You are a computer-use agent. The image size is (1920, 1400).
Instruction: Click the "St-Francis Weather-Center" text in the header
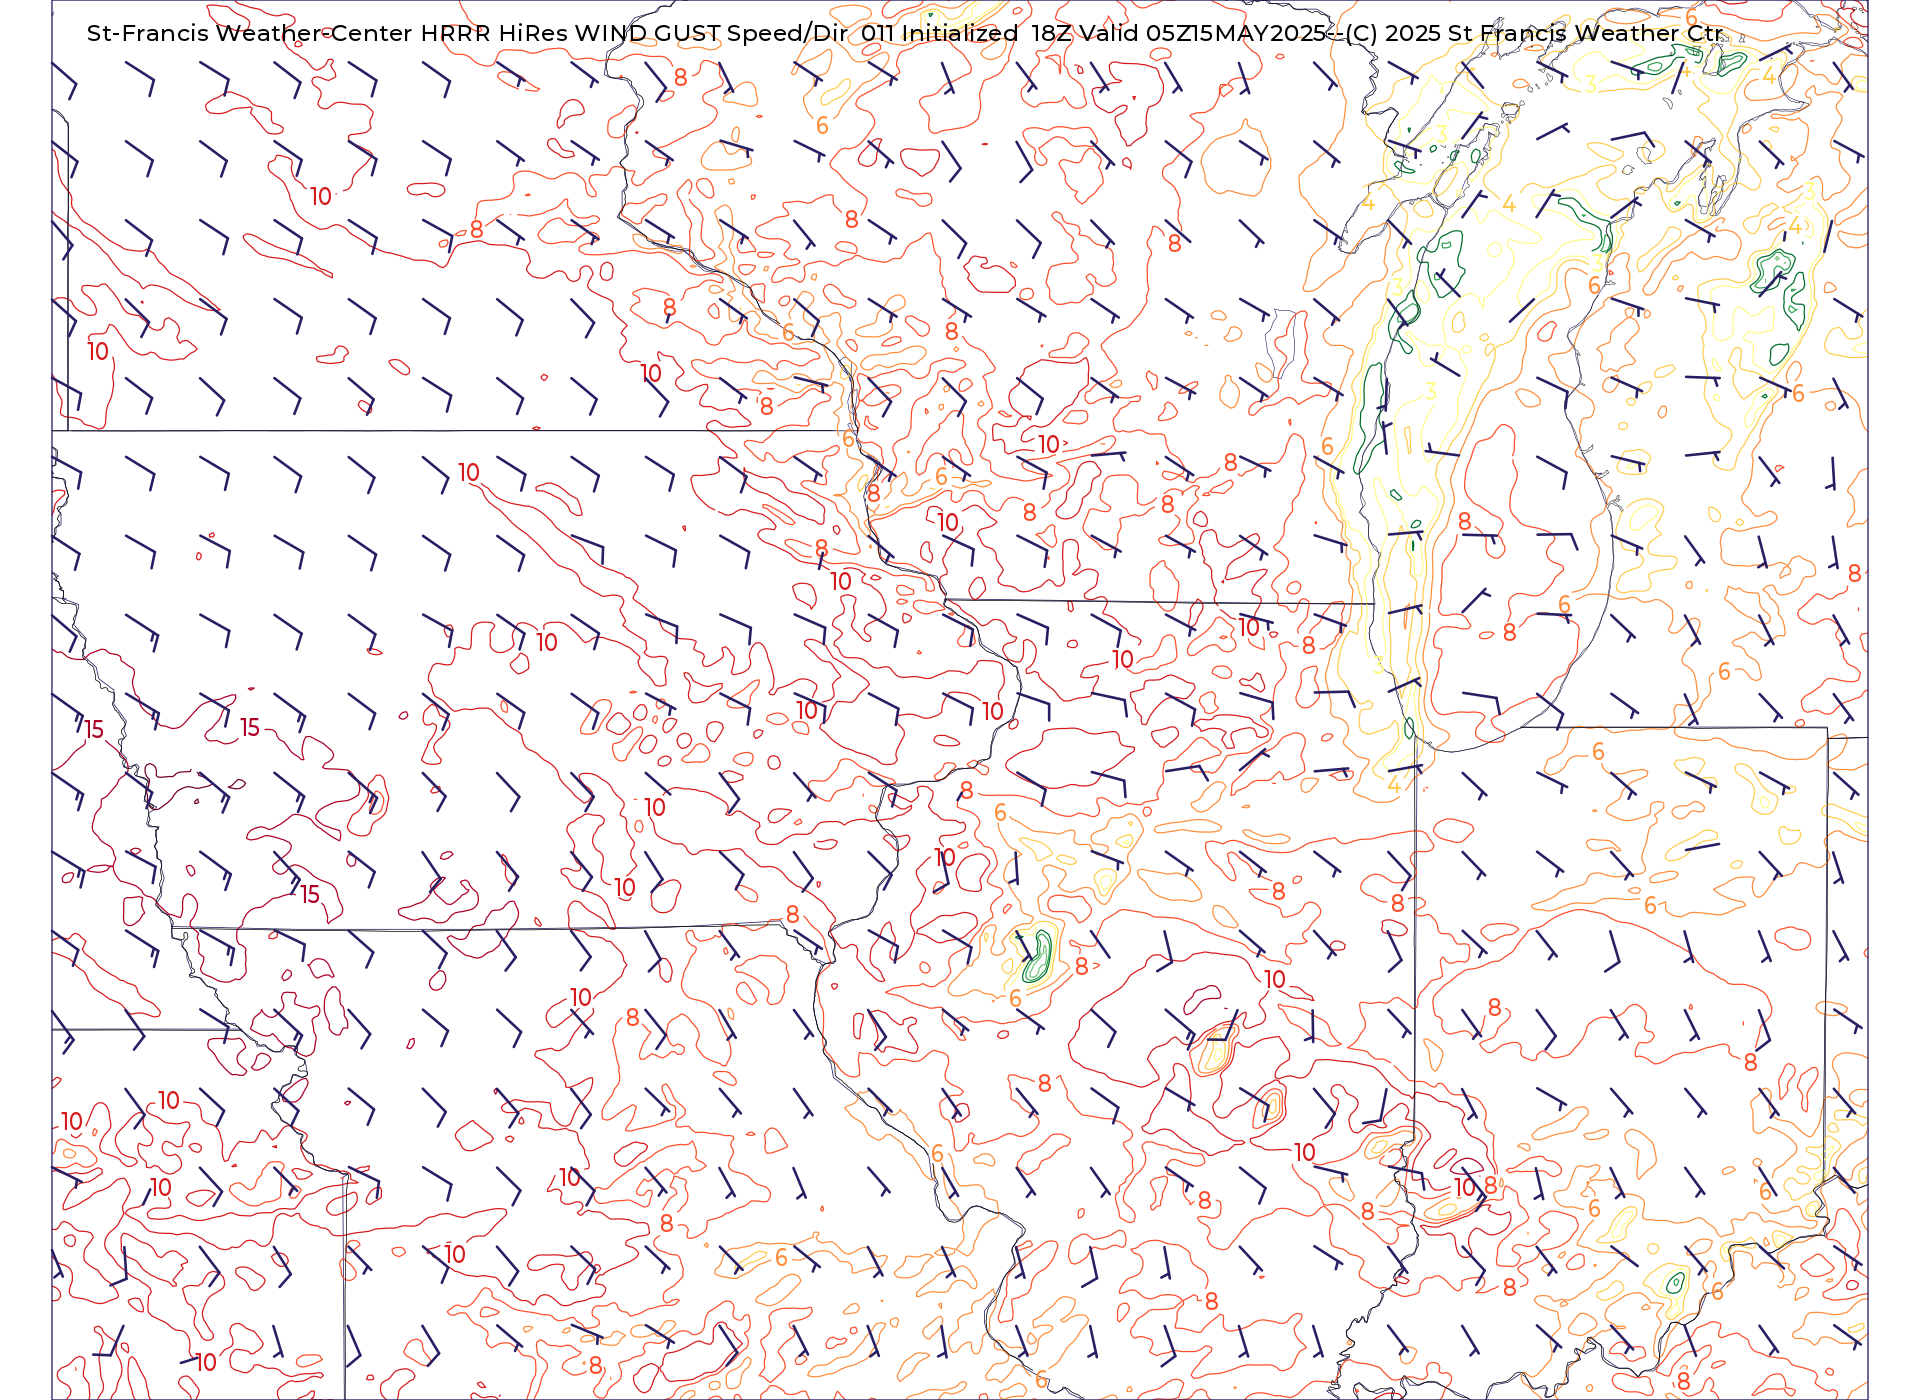[250, 33]
